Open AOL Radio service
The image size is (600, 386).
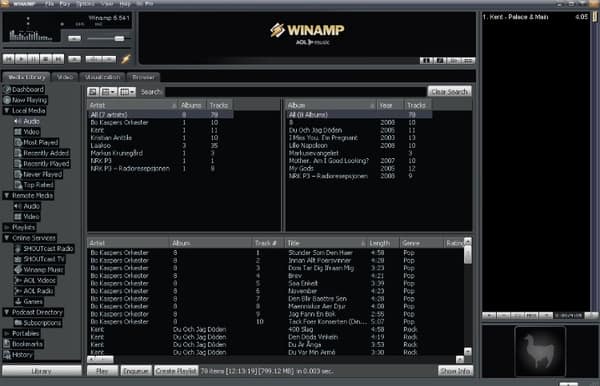coord(34,291)
